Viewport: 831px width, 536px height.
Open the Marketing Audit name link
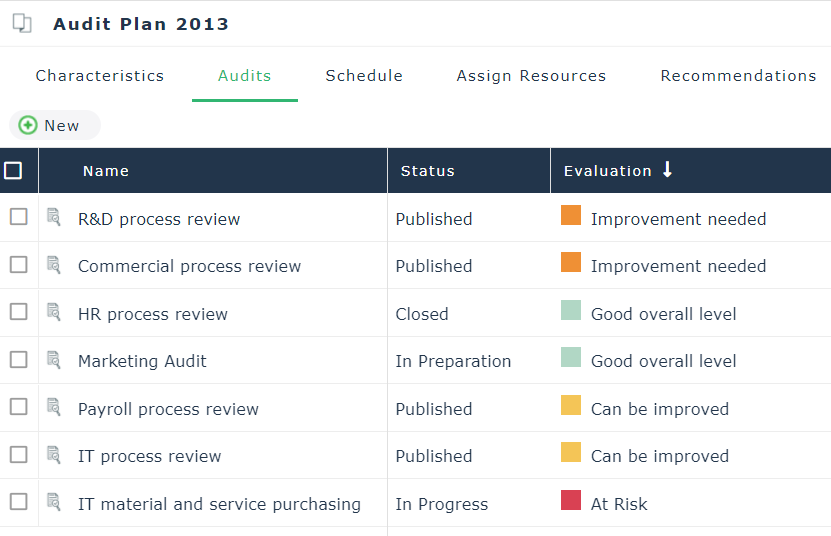[x=142, y=361]
